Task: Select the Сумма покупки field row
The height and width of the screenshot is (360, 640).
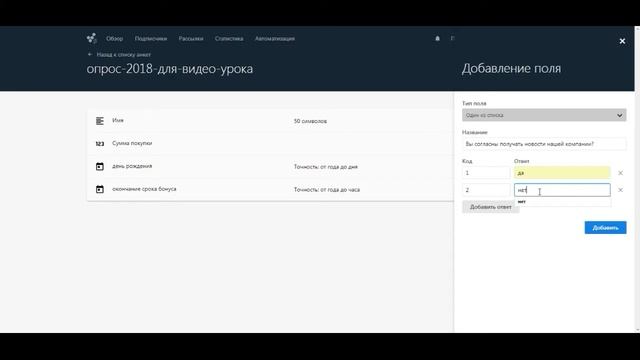Action: 270,144
